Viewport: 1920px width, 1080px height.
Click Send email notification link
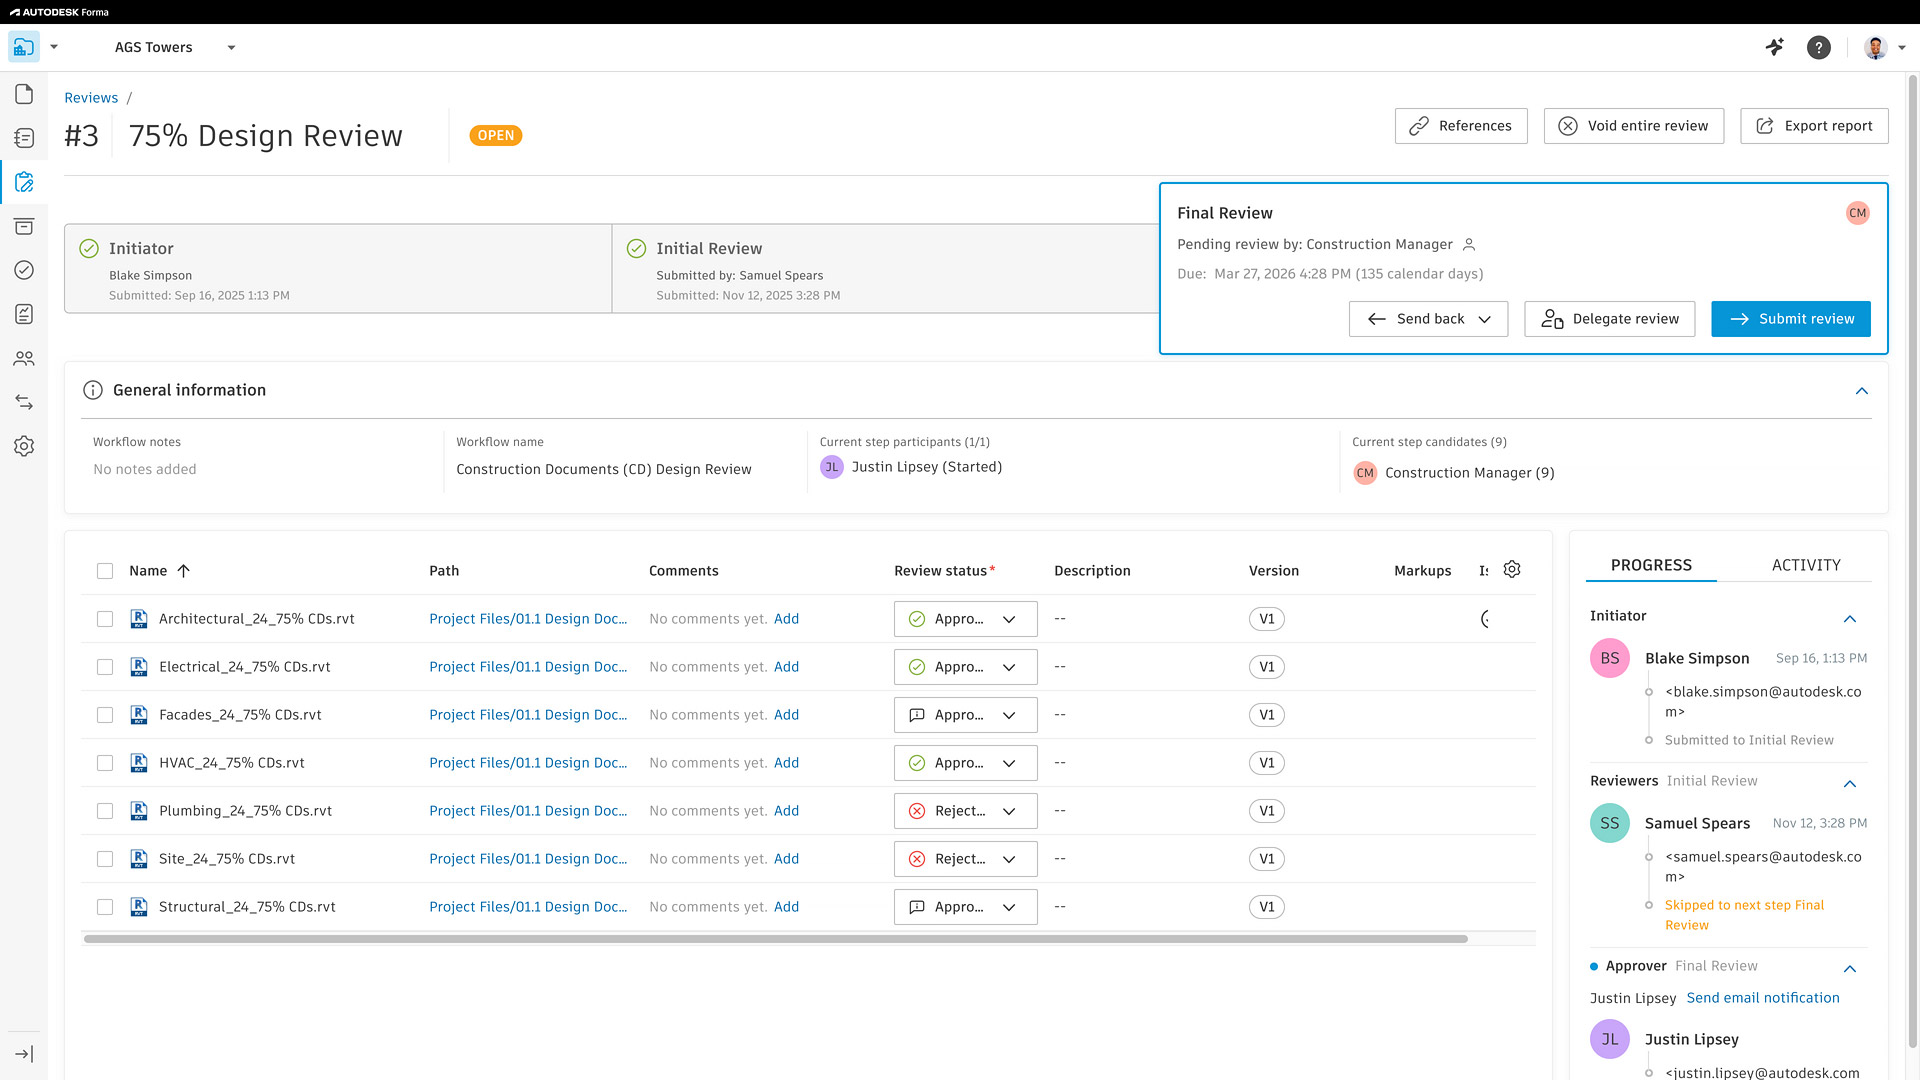[x=1763, y=998]
